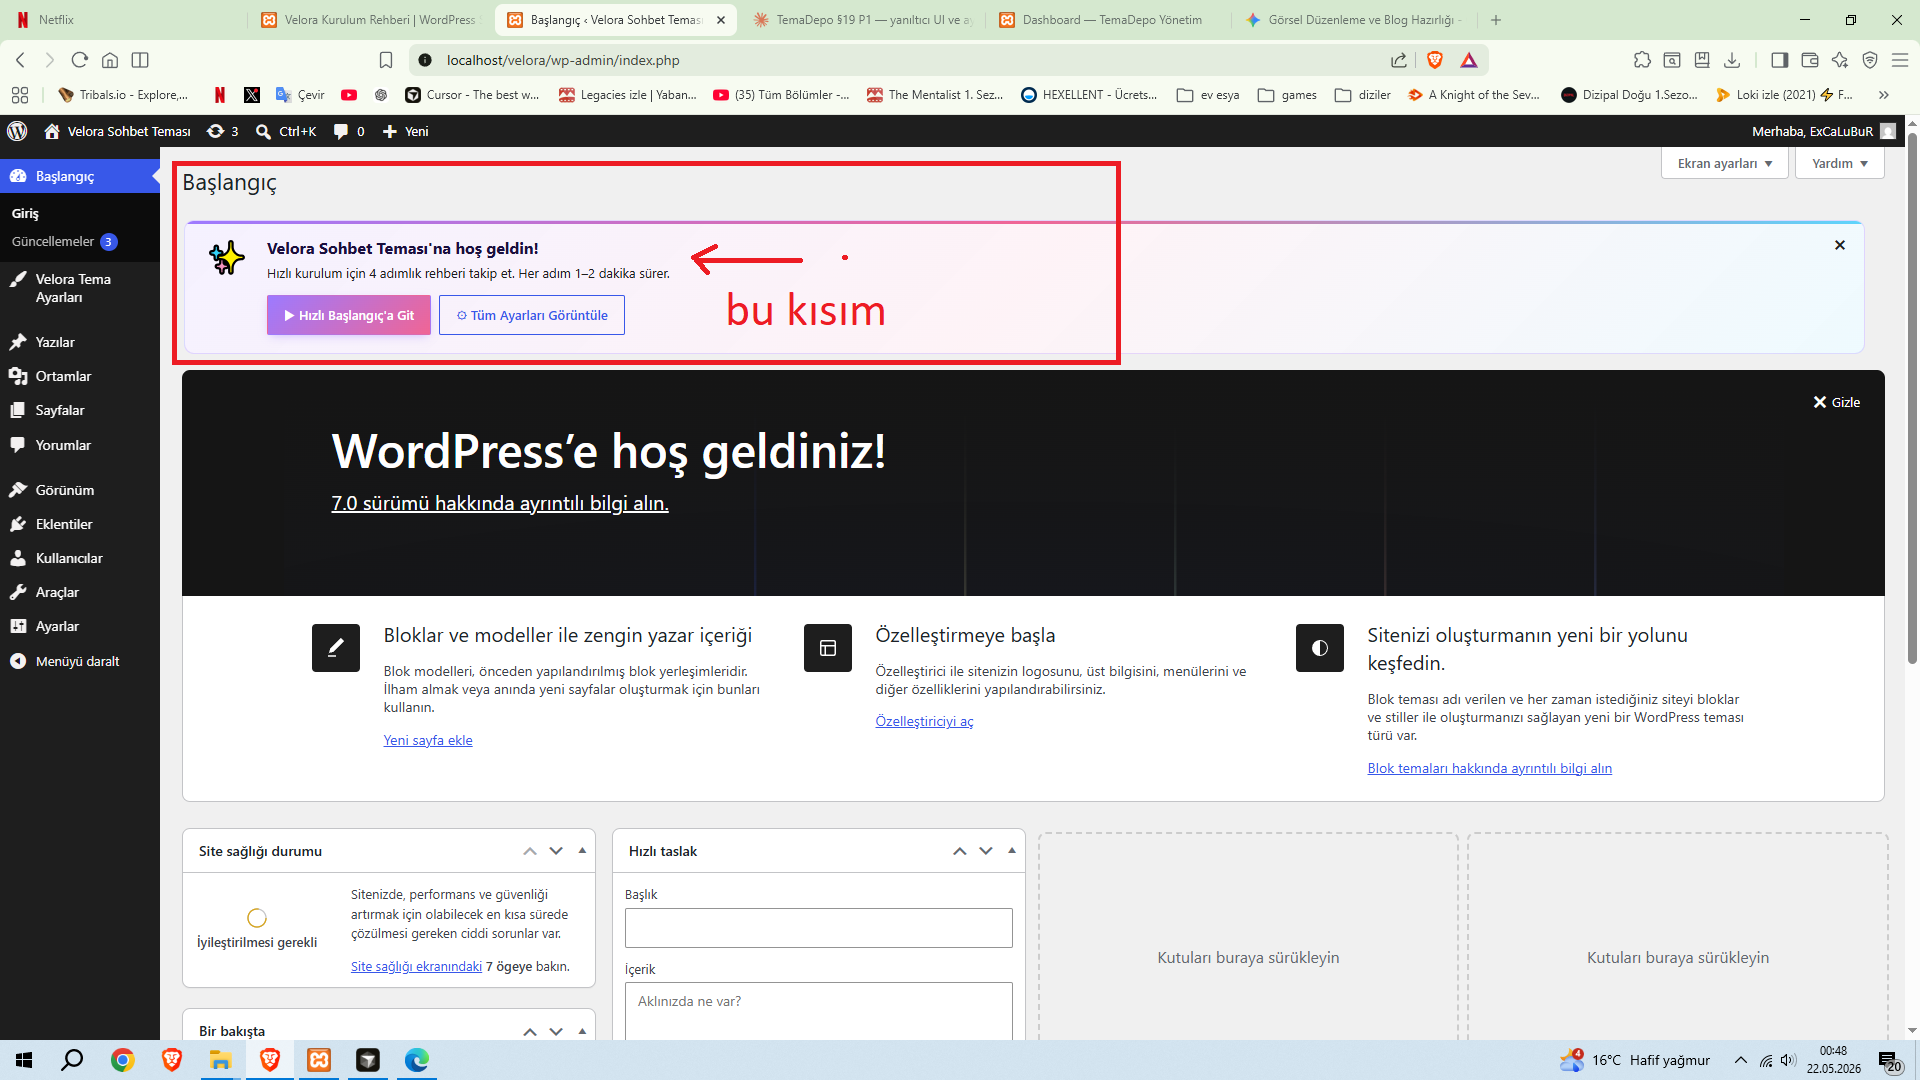Move Hızlı taslak widget down
The height and width of the screenshot is (1080, 1920).
986,851
